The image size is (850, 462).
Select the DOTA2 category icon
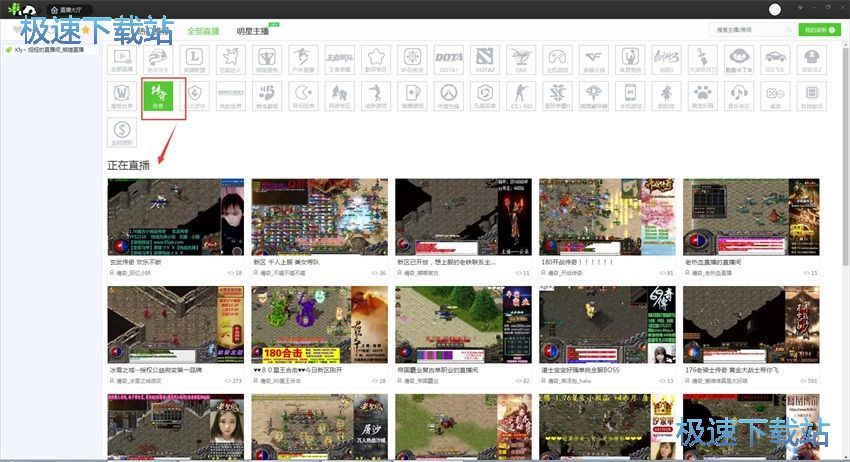click(x=485, y=60)
